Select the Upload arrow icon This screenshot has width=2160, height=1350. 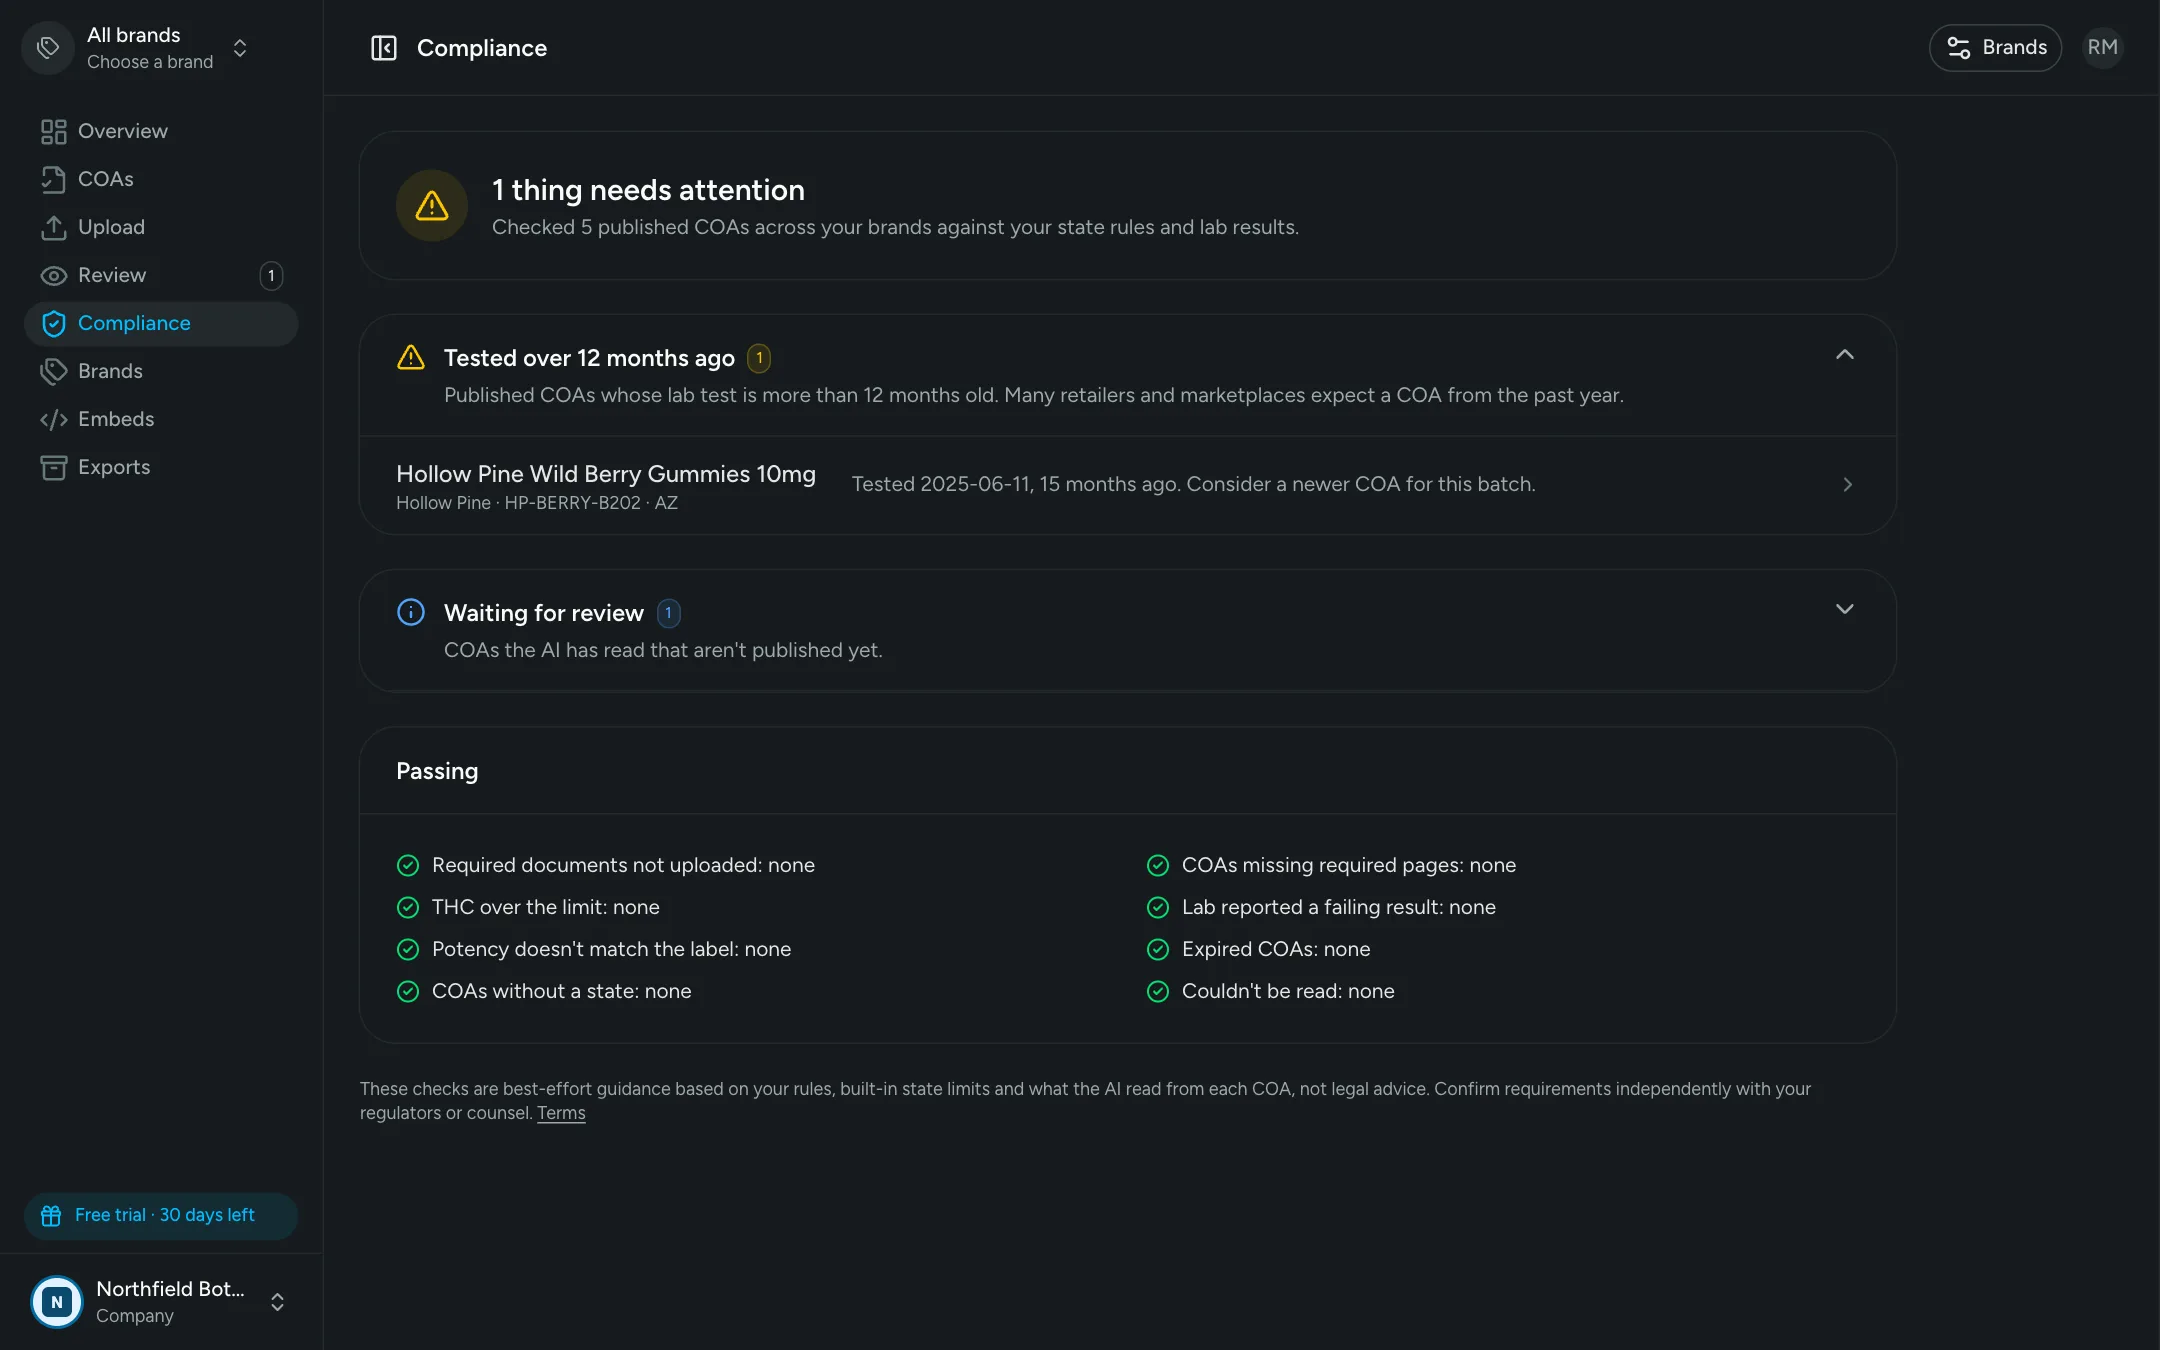[x=53, y=227]
